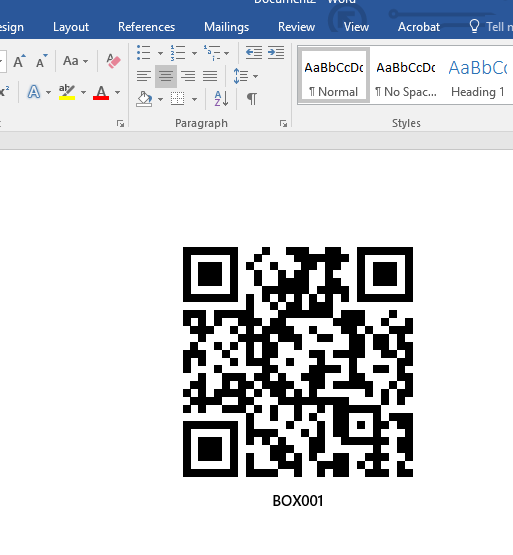This screenshot has height=555, width=513.
Task: Select the Normal style
Action: (x=334, y=75)
